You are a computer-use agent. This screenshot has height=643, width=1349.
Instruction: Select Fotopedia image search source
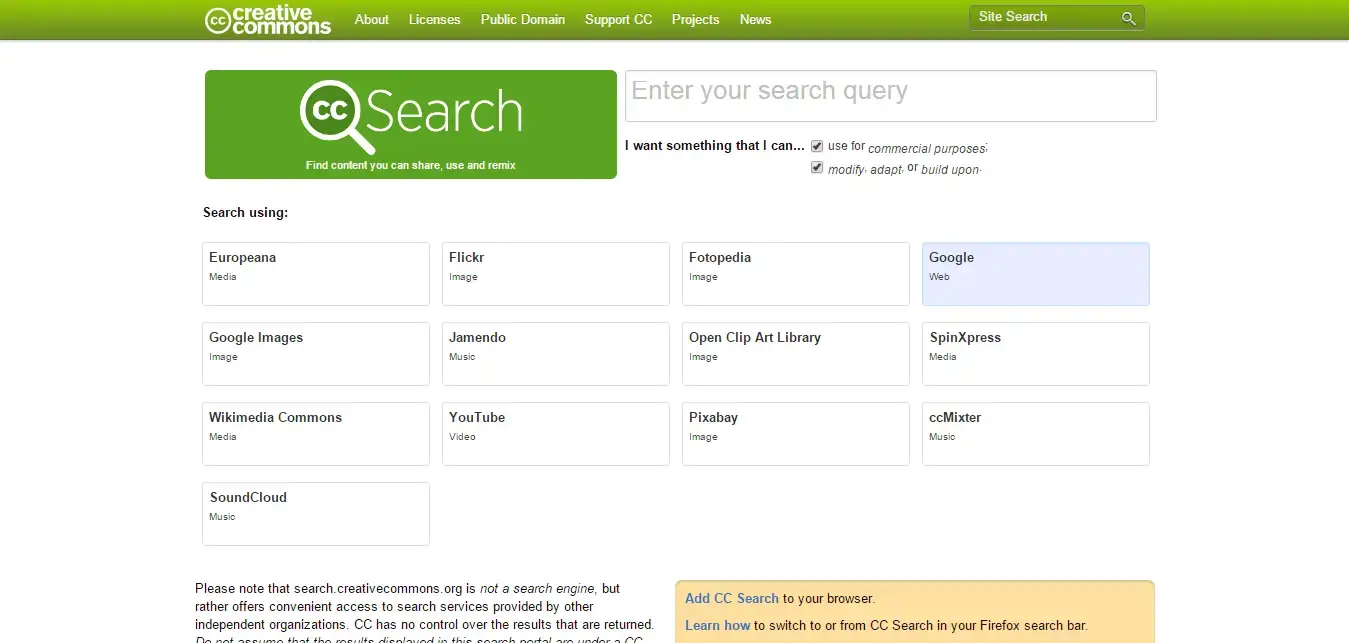[x=796, y=274]
